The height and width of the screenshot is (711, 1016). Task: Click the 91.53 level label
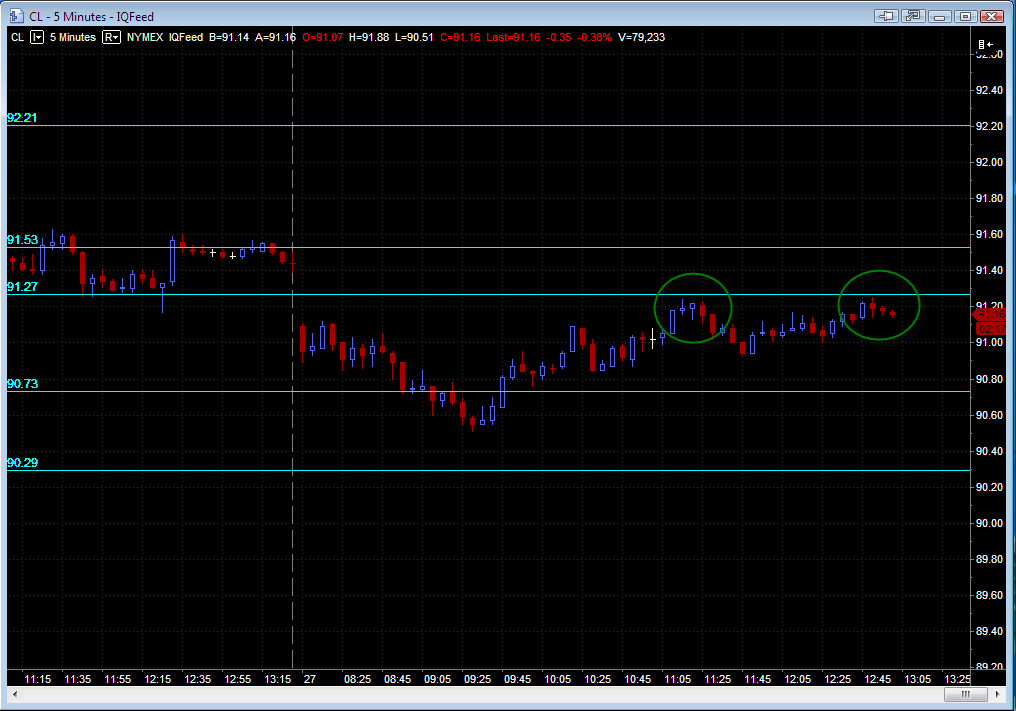[22, 239]
